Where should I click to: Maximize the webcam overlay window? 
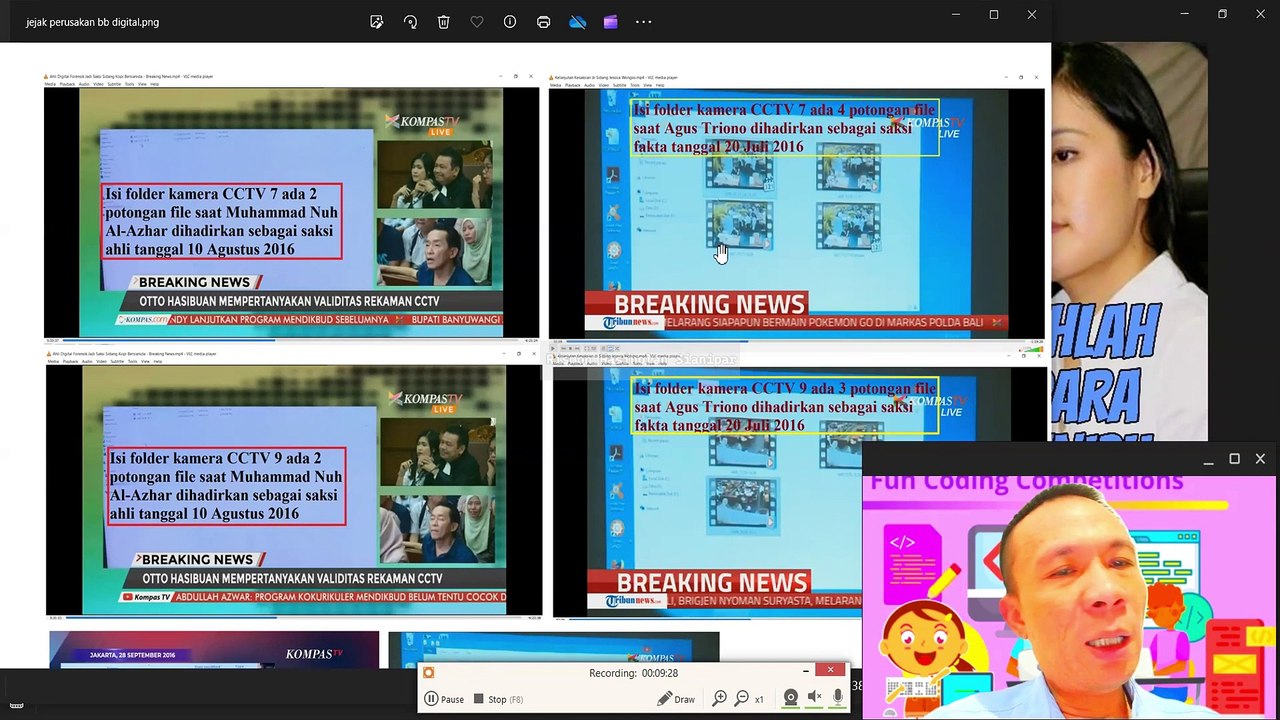[1234, 459]
